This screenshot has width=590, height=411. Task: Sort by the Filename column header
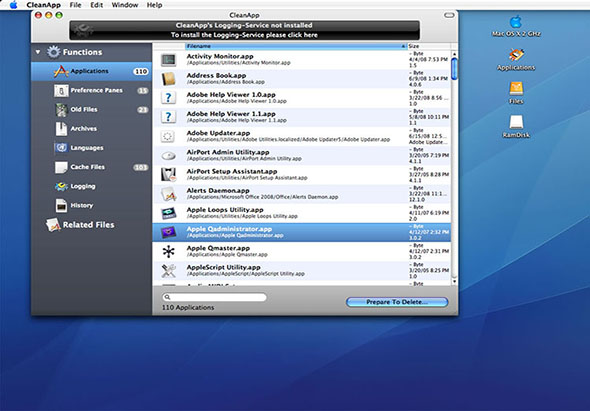296,46
